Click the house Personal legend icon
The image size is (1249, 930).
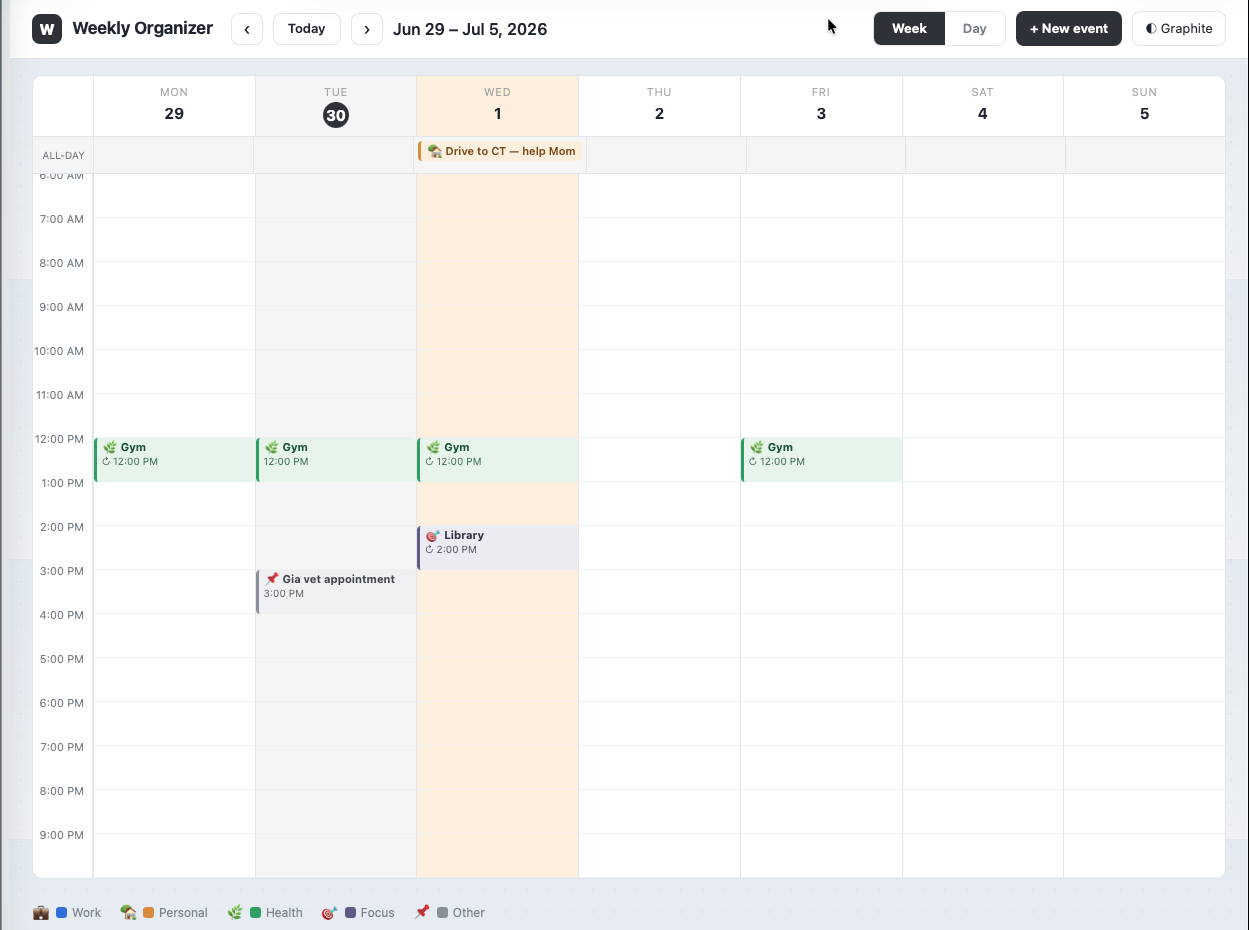pos(128,912)
